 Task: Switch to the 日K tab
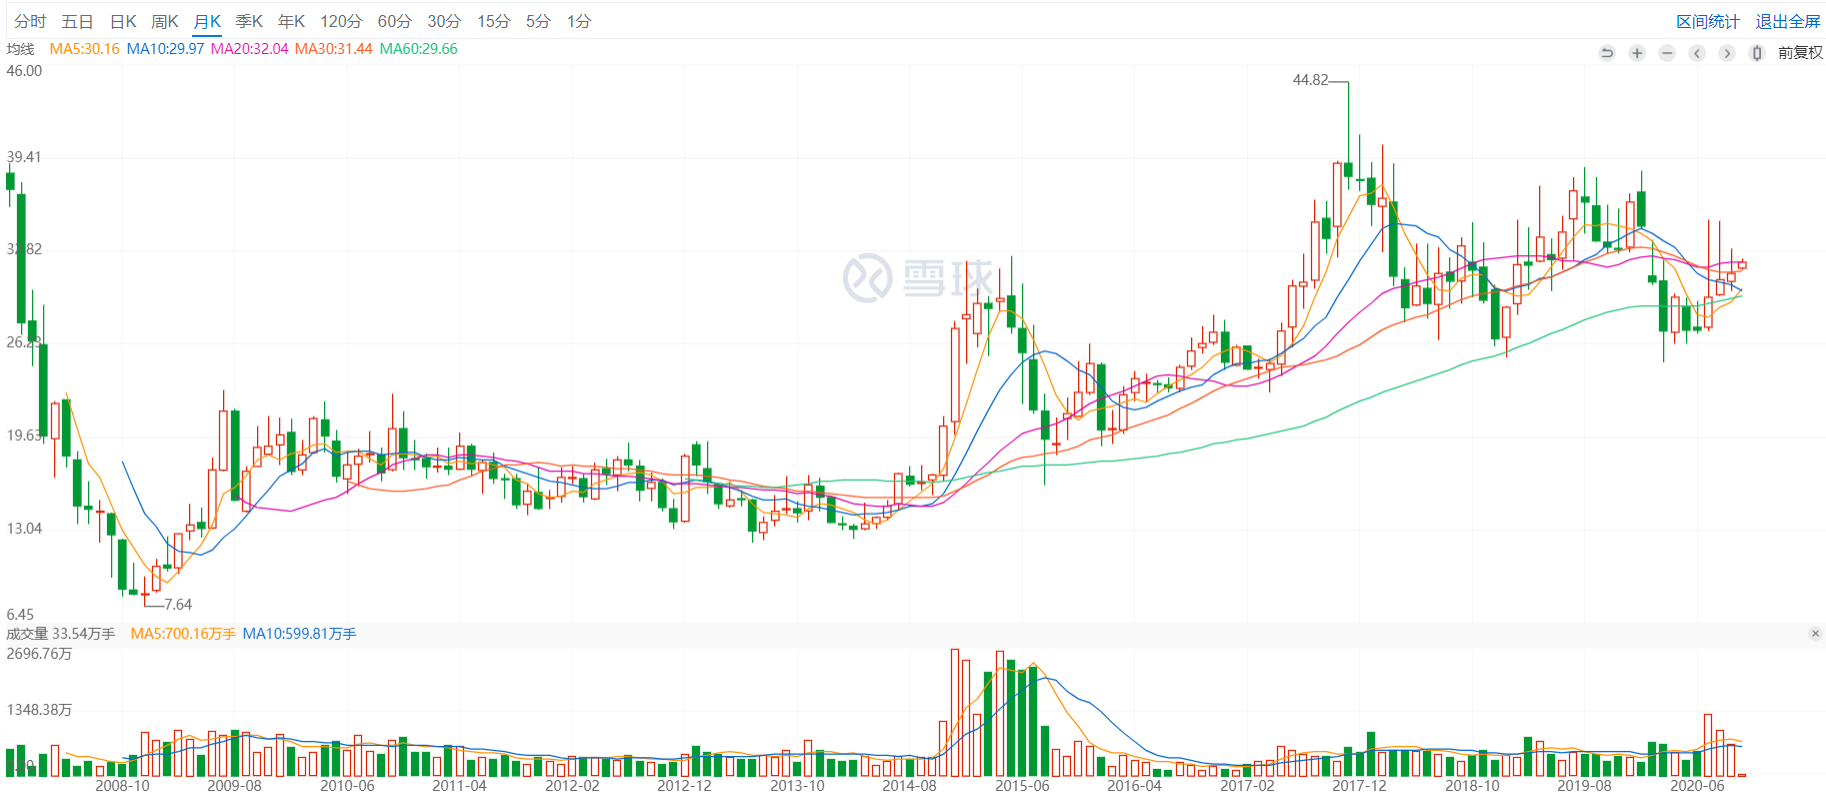123,21
